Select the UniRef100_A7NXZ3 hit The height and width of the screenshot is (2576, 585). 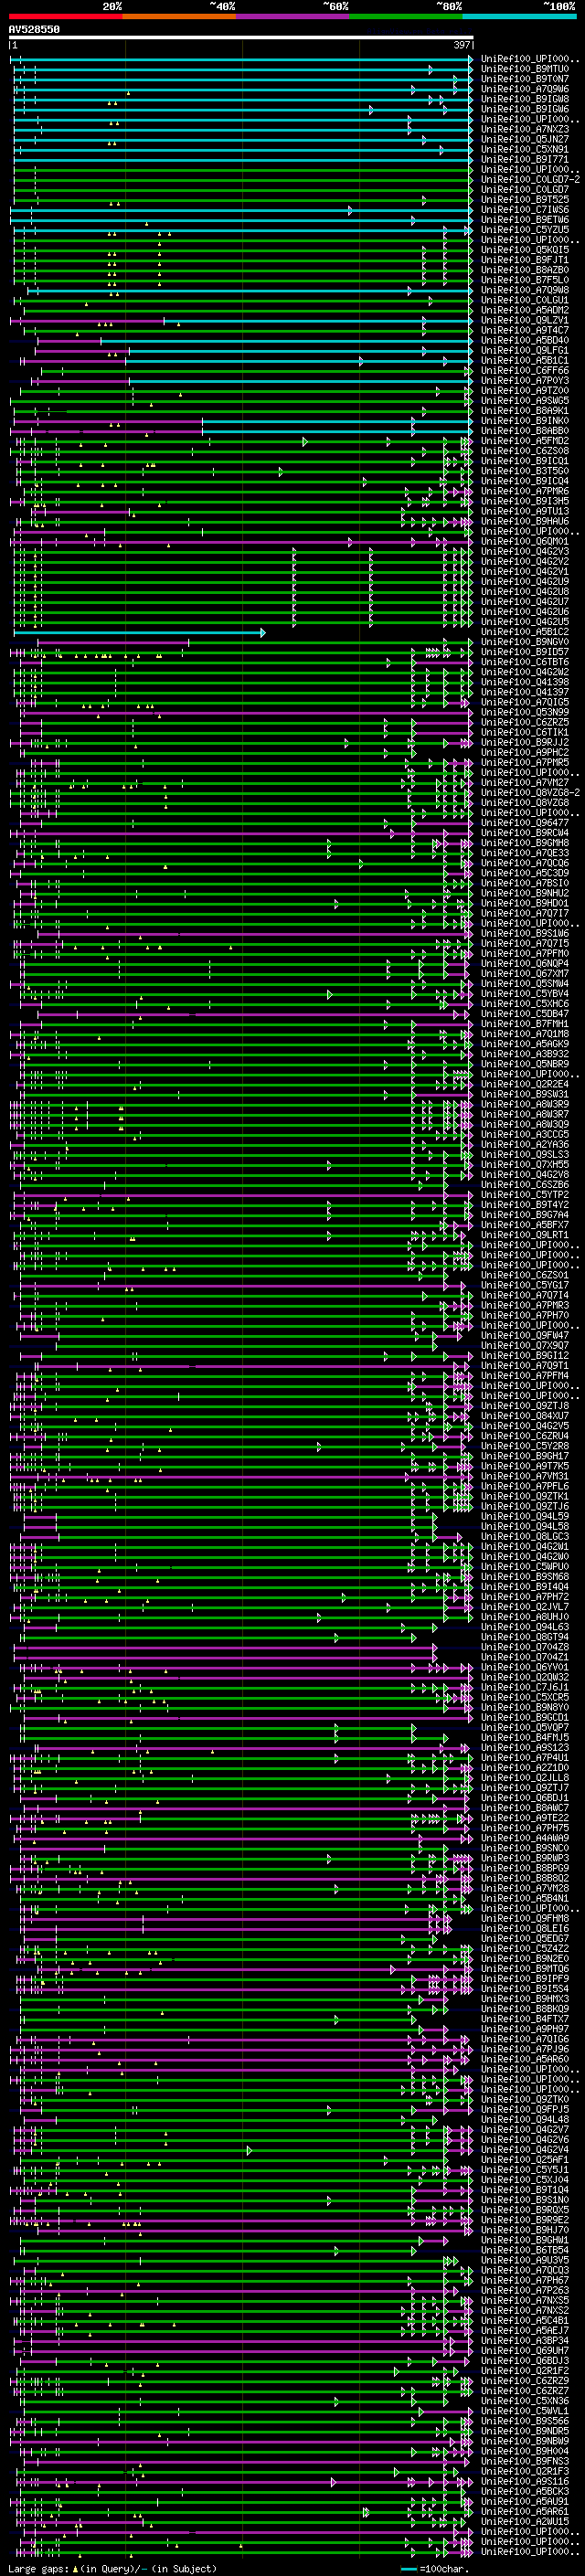525,129
